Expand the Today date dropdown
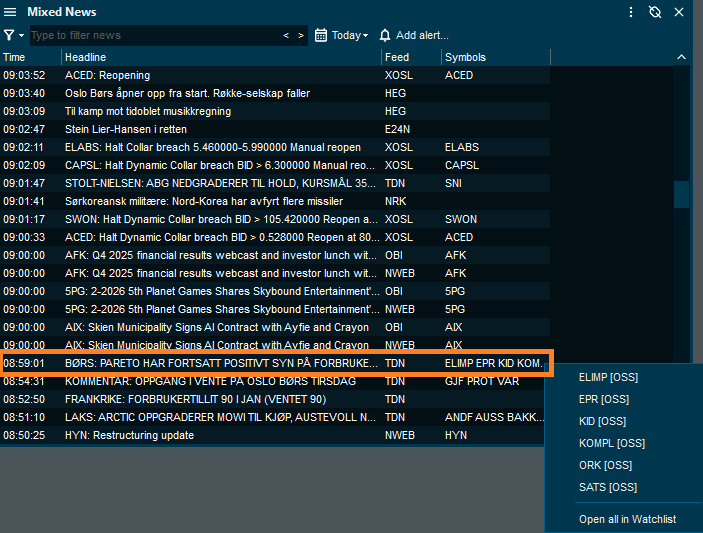This screenshot has width=703, height=533. (x=349, y=35)
